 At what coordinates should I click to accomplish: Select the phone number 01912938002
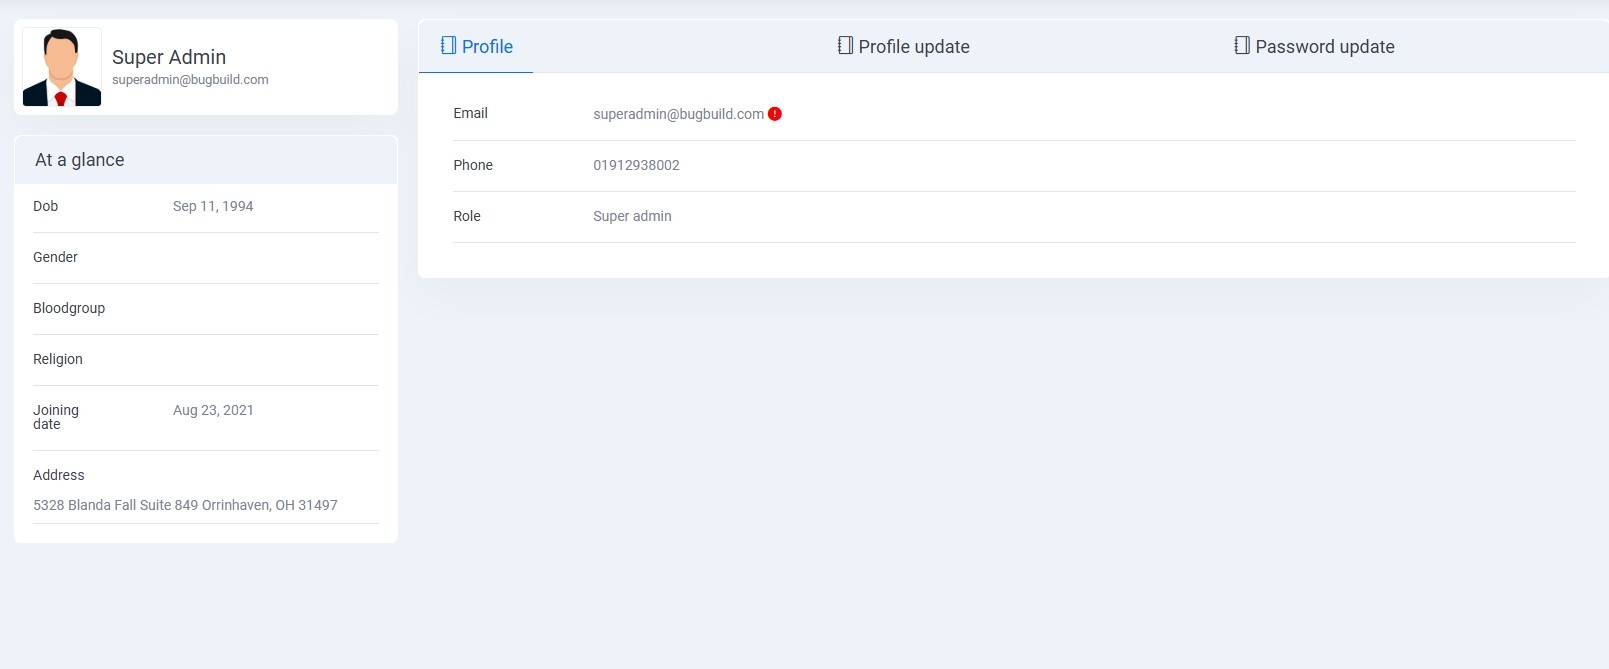[636, 165]
